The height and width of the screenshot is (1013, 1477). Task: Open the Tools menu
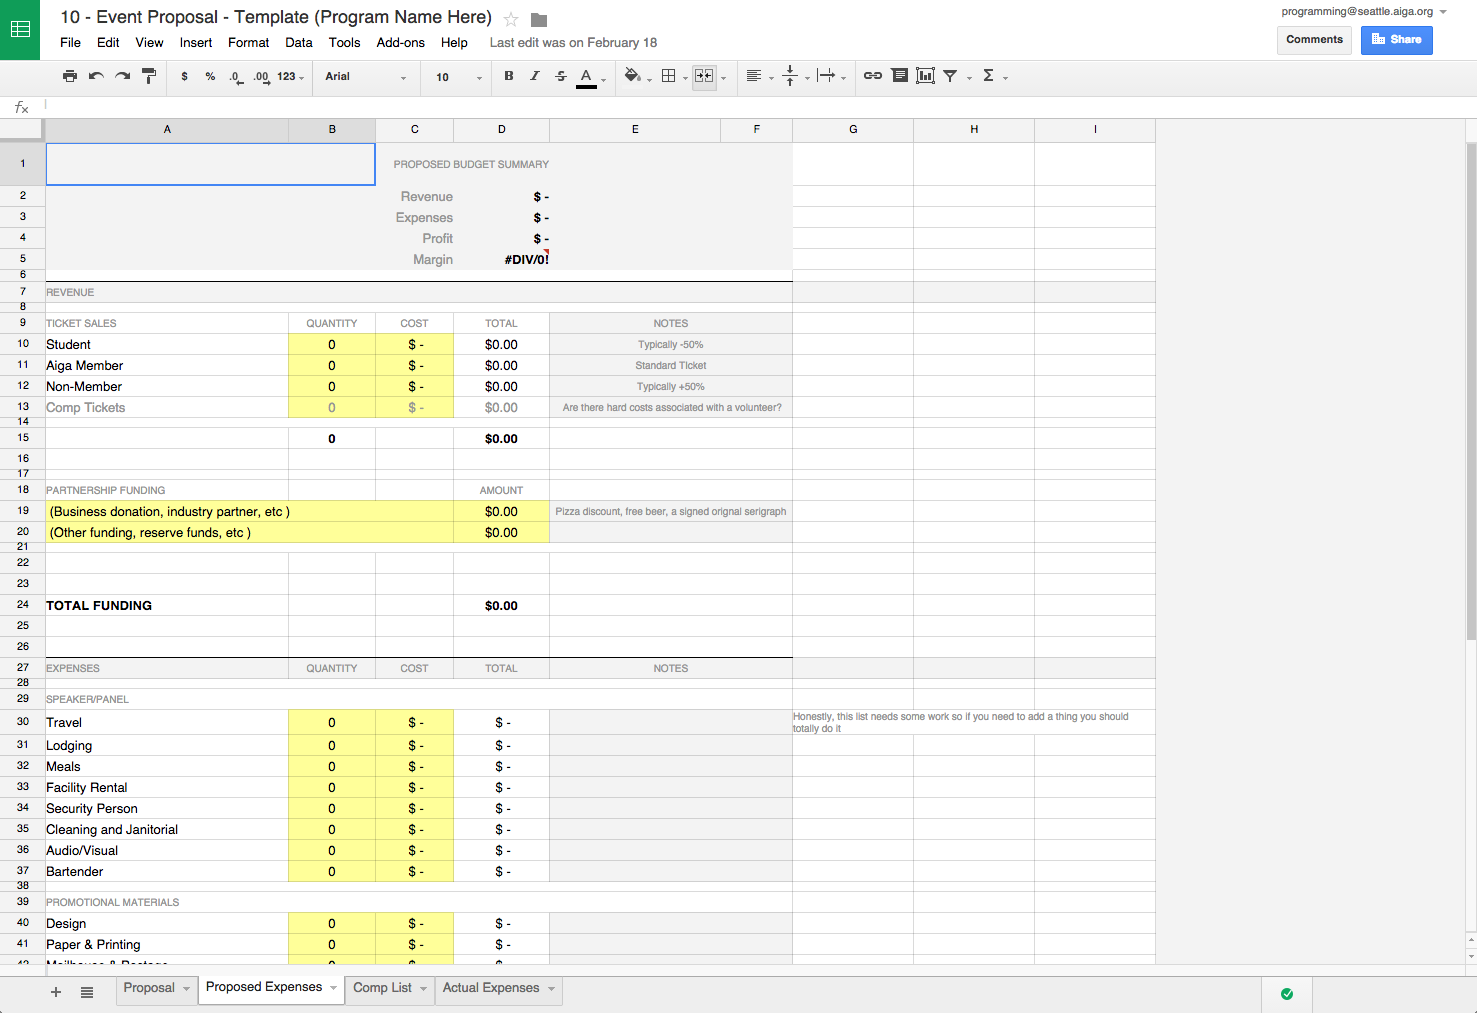pyautogui.click(x=344, y=43)
